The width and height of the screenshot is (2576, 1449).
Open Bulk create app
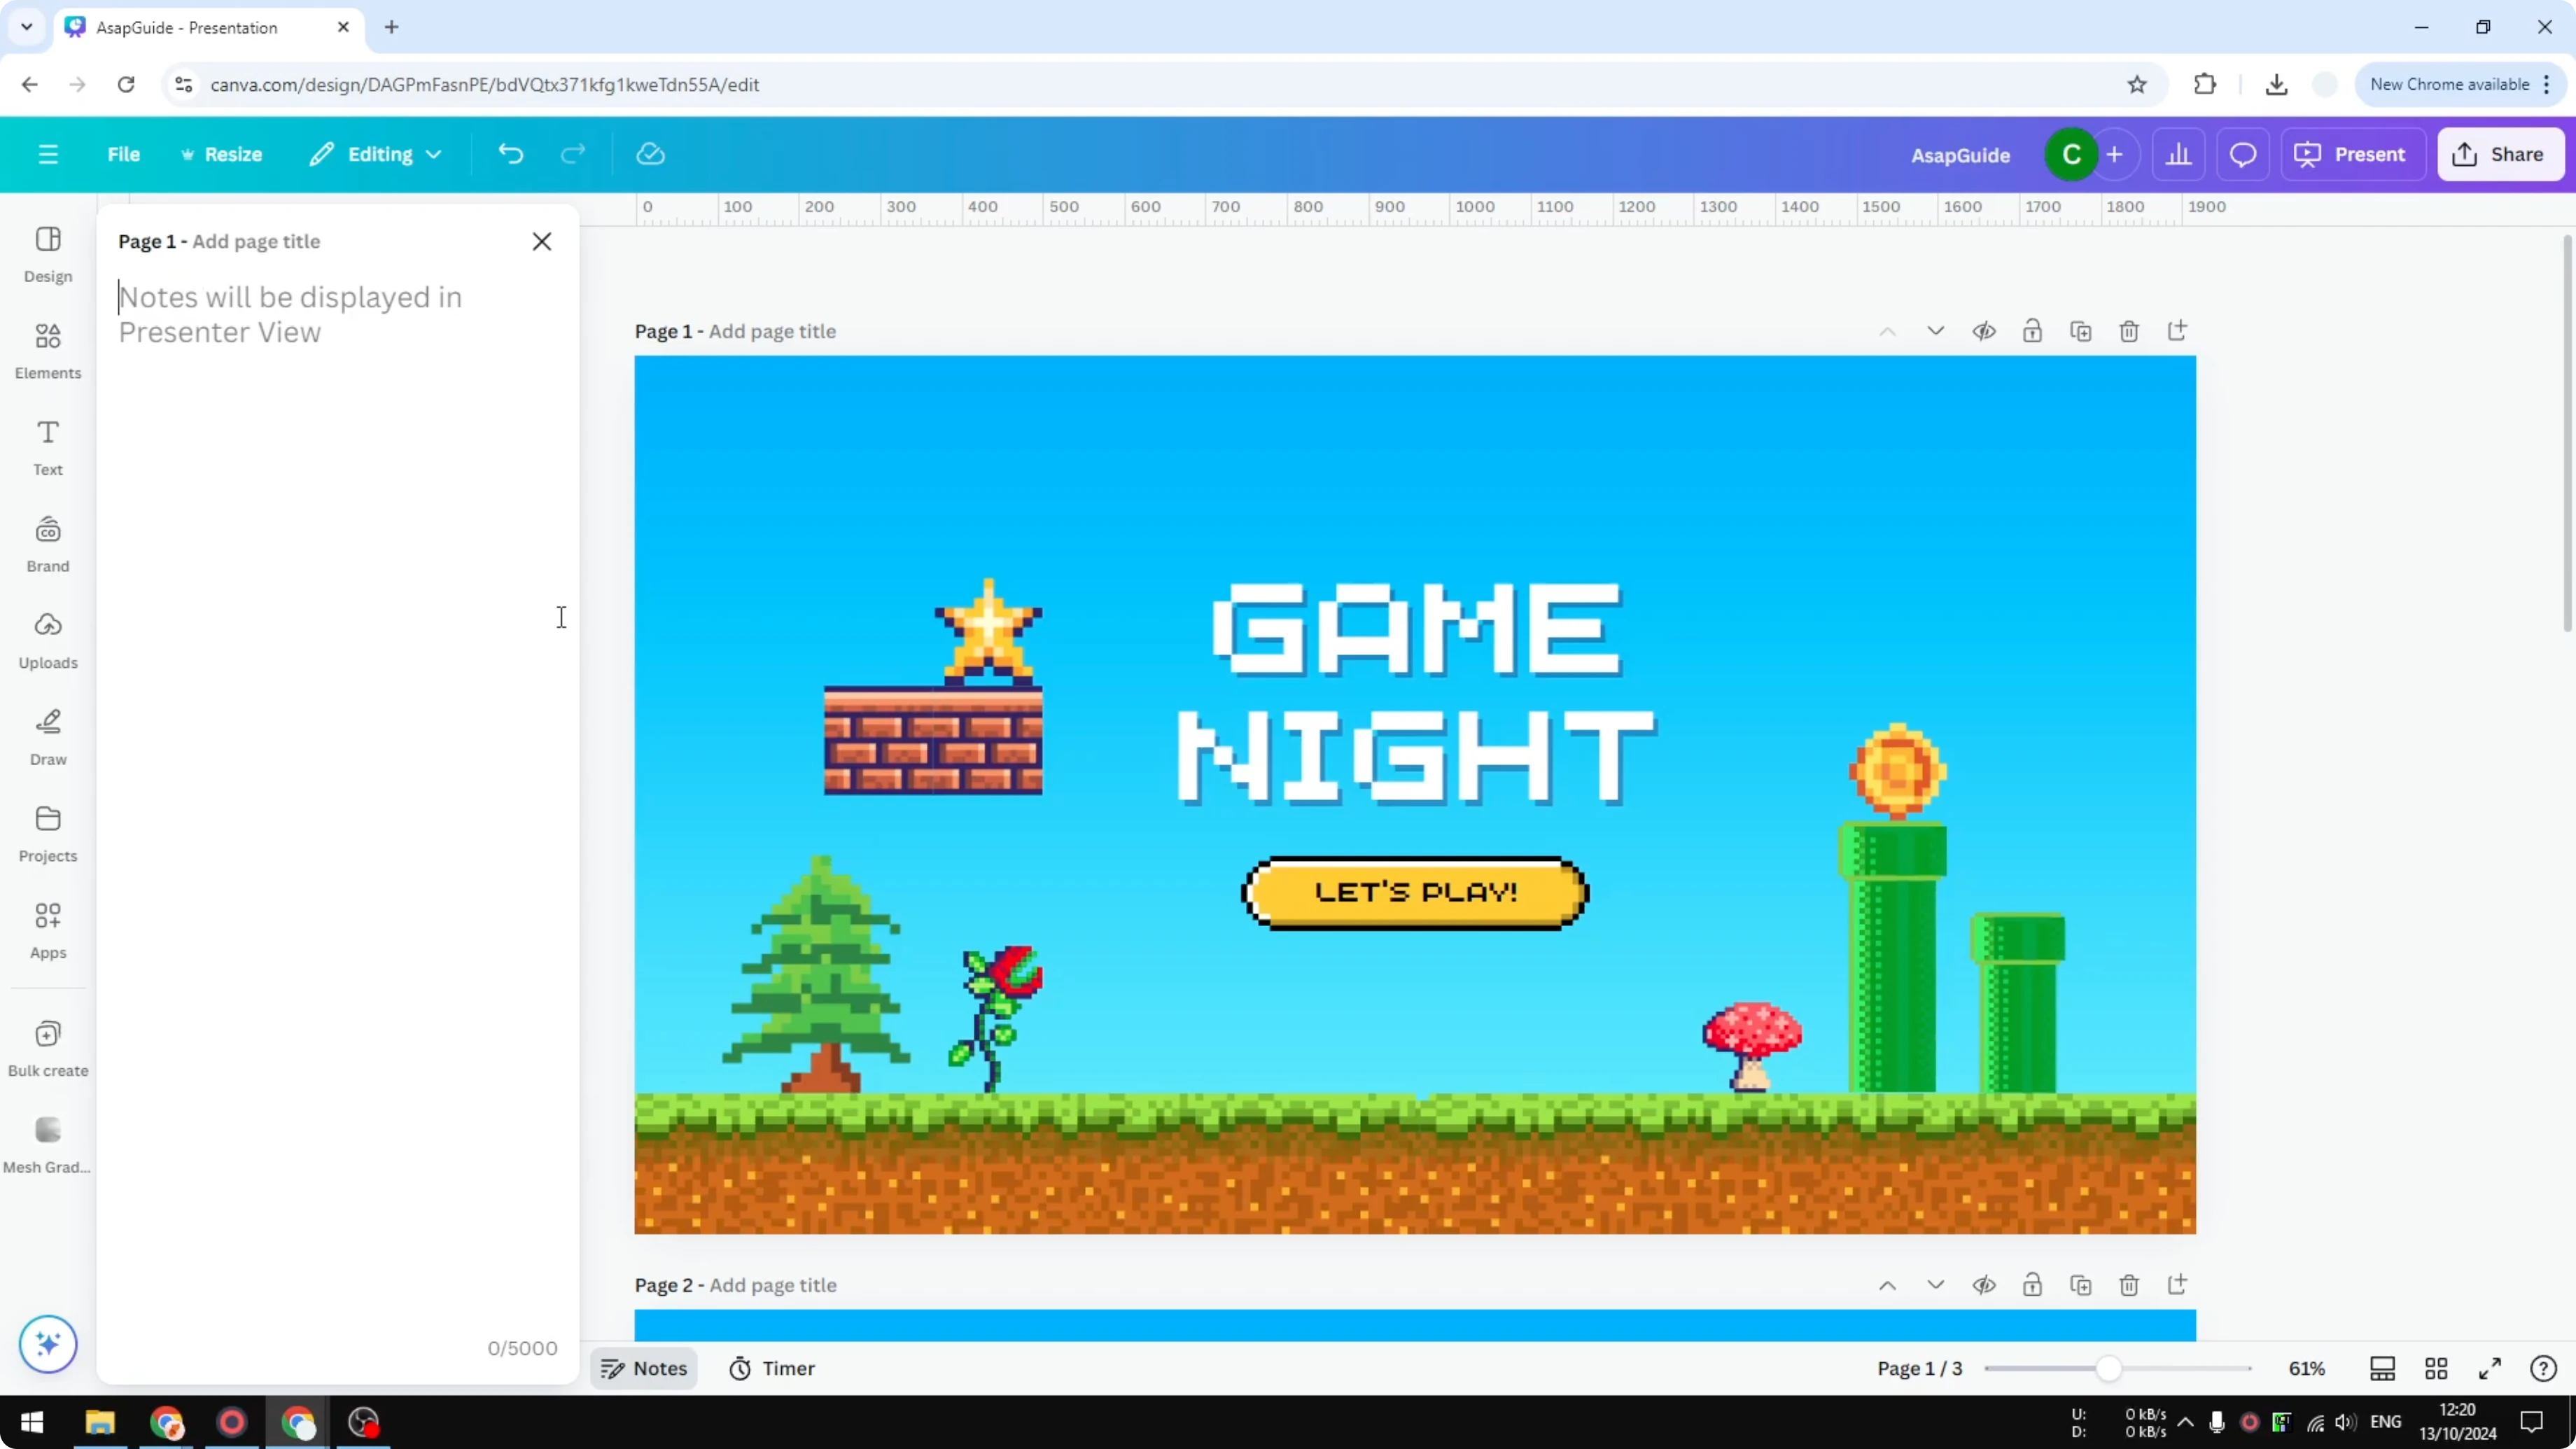48,1048
